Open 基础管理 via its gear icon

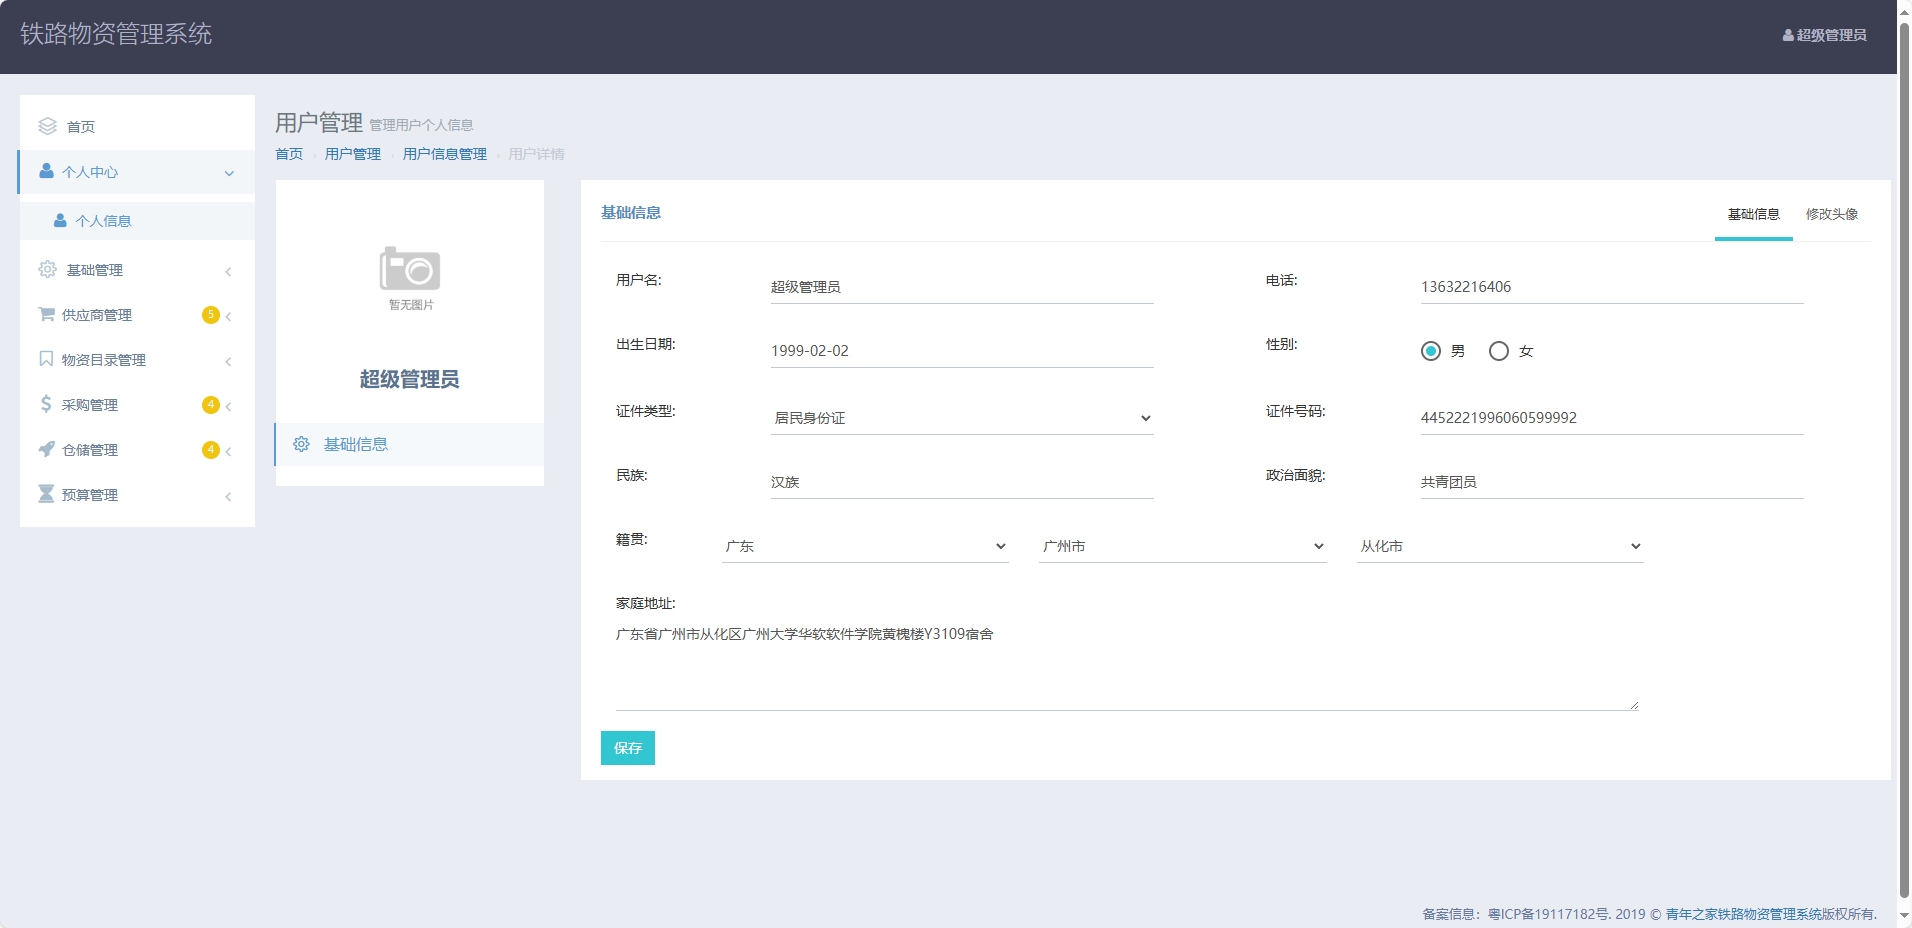[x=46, y=269]
